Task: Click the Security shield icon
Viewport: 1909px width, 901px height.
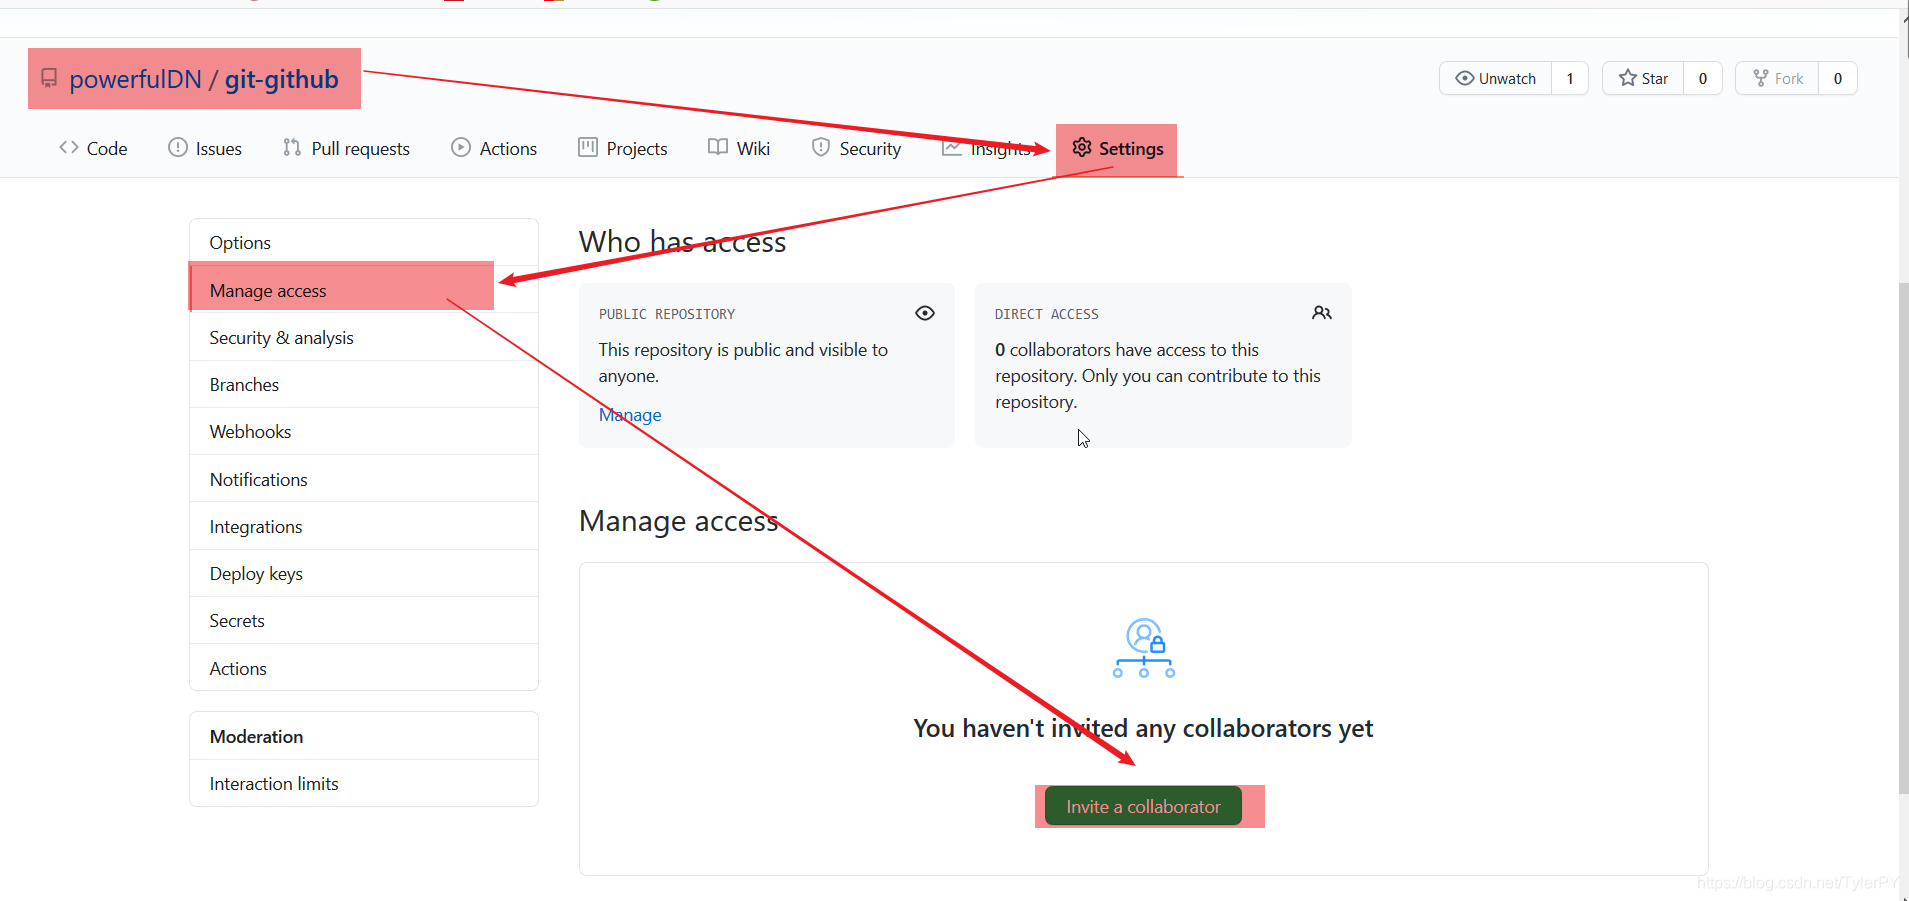Action: [821, 147]
